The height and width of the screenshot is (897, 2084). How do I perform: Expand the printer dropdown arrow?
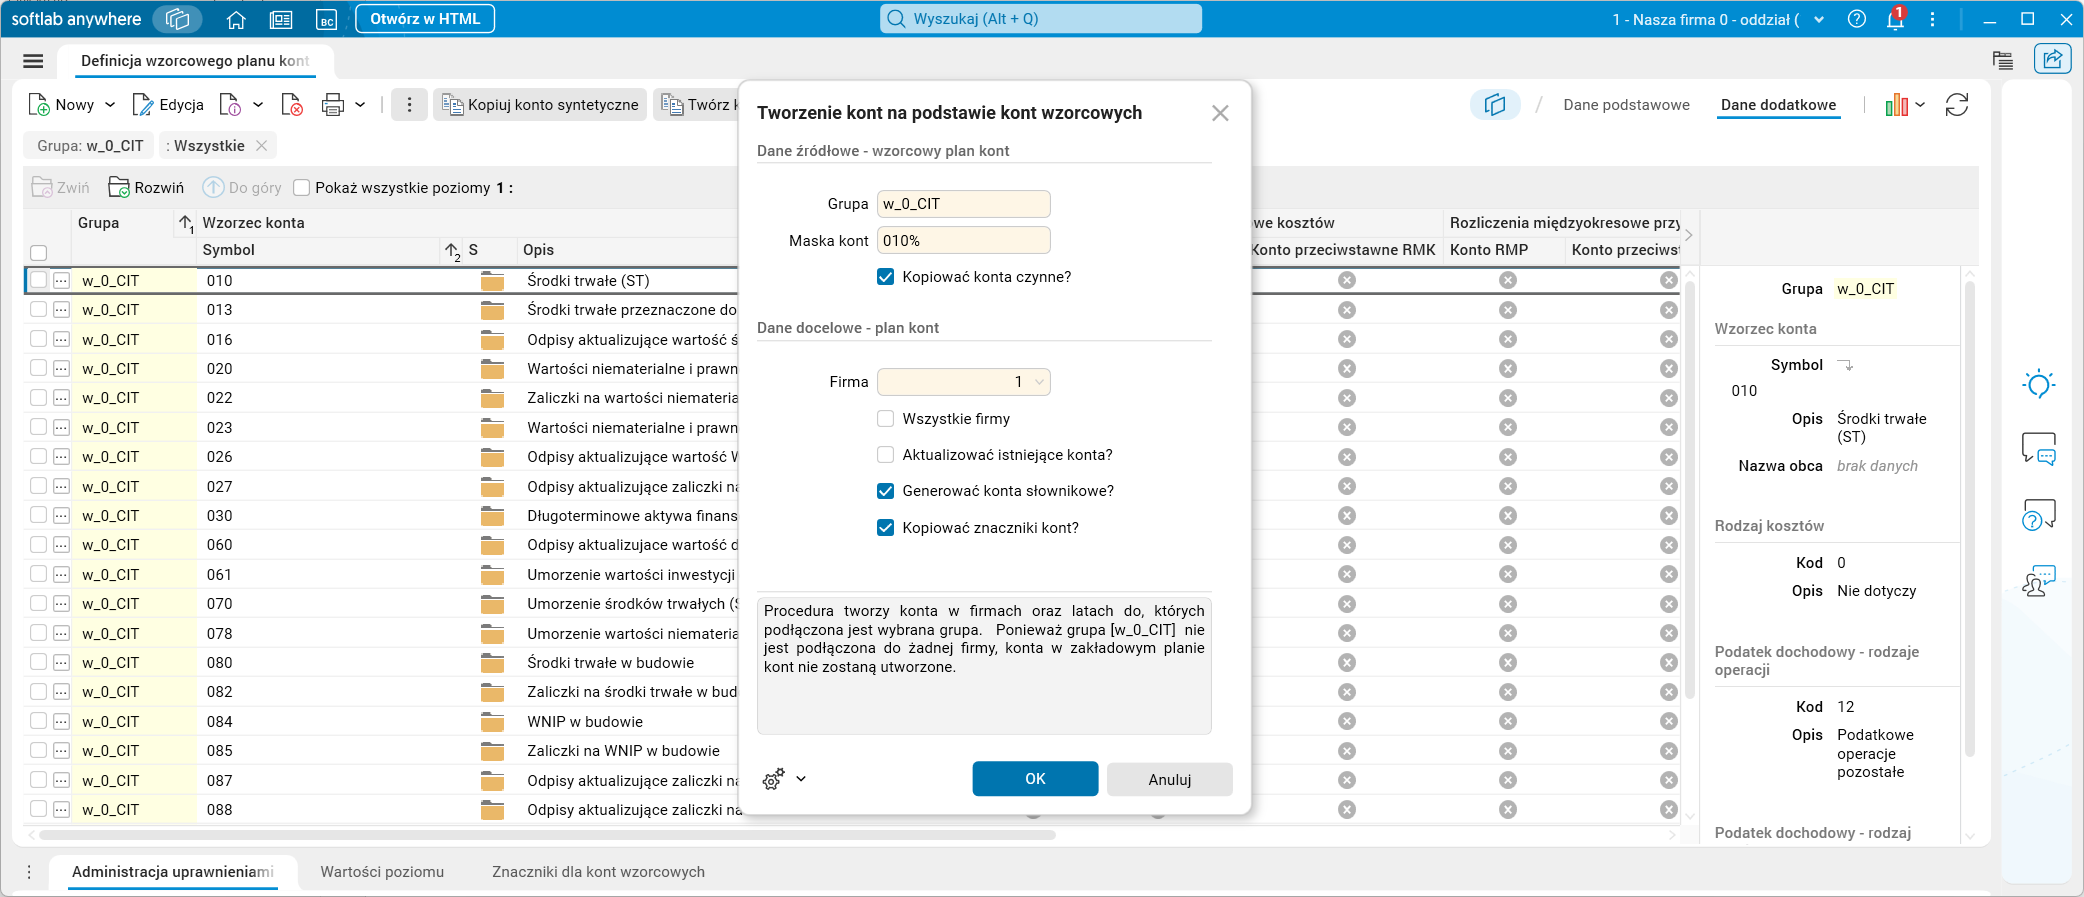click(360, 105)
